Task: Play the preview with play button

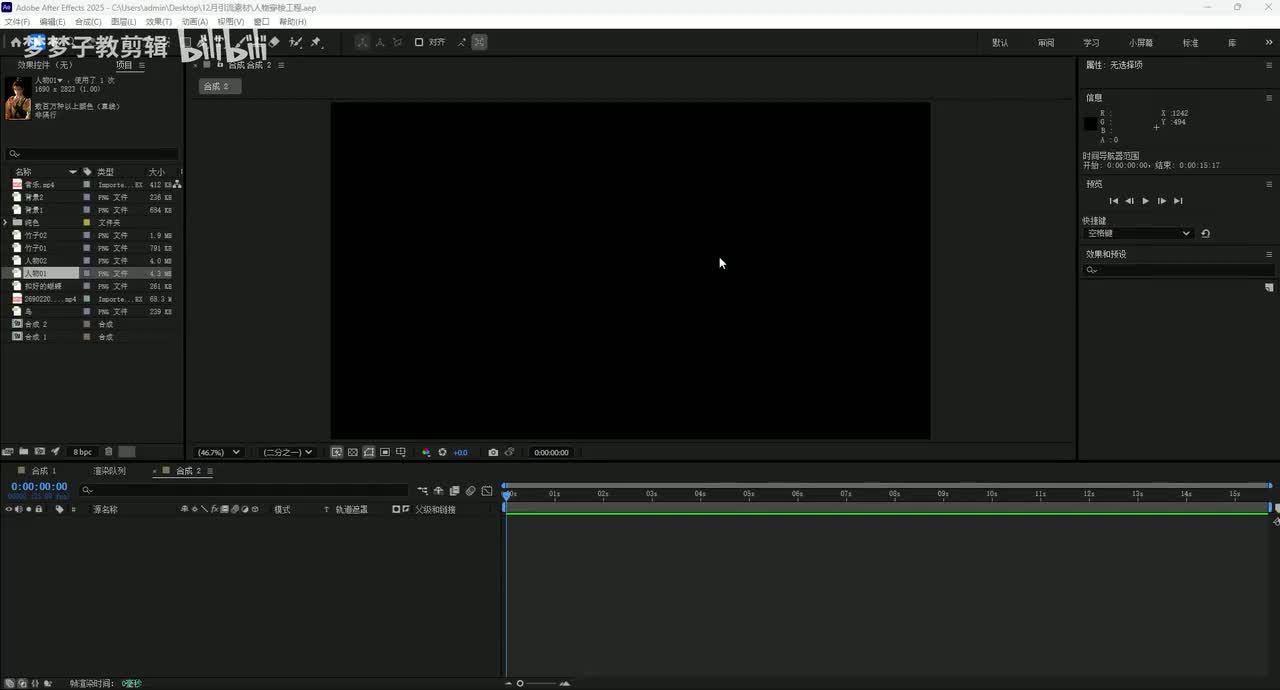Action: click(x=1146, y=201)
